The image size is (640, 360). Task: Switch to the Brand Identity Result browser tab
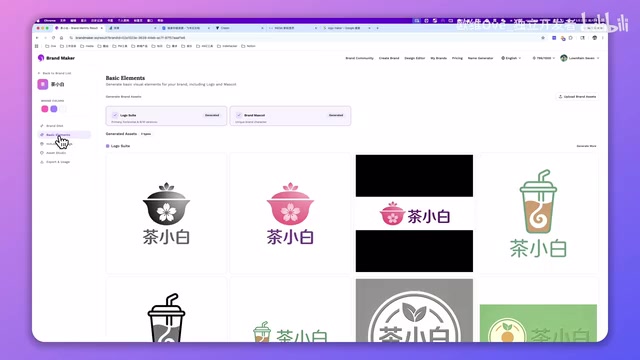click(79, 28)
